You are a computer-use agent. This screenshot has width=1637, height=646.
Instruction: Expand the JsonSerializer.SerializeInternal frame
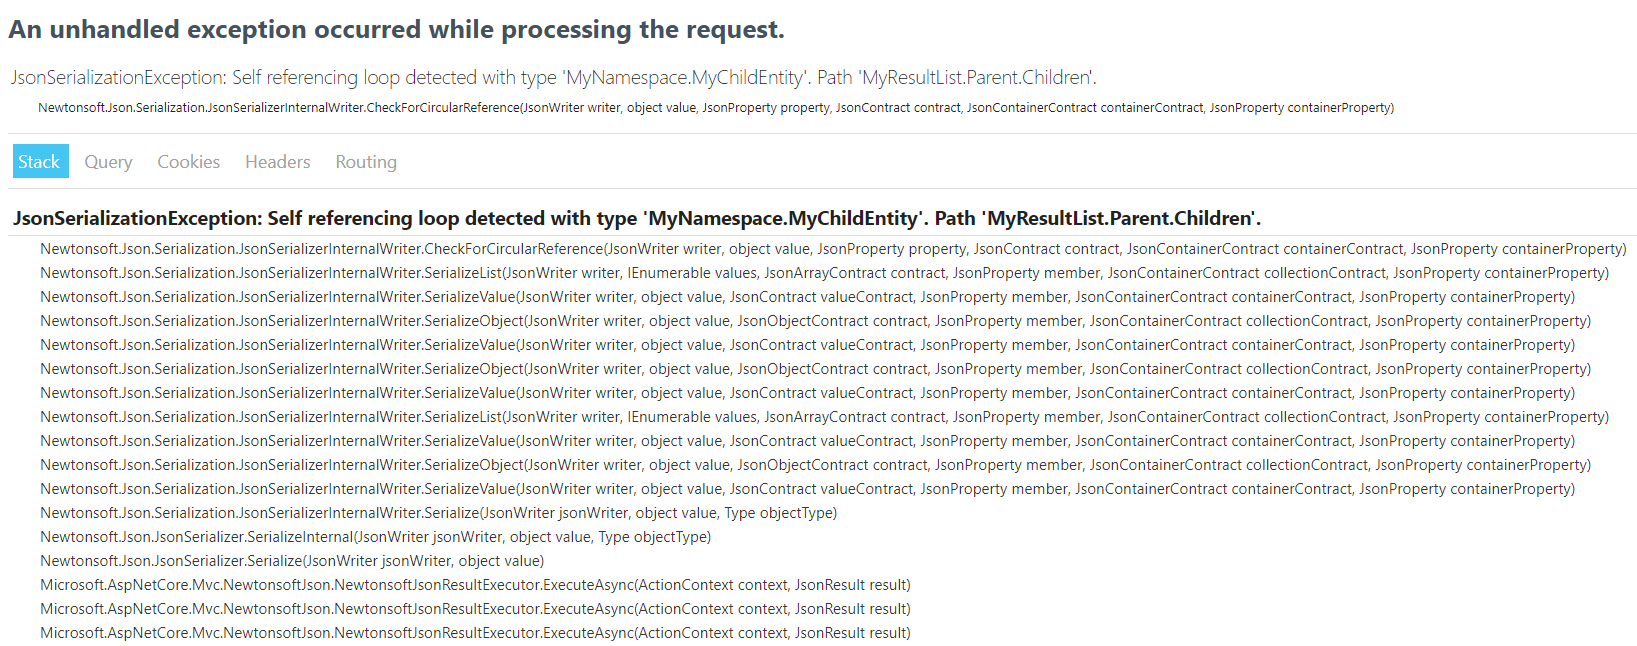coord(374,537)
